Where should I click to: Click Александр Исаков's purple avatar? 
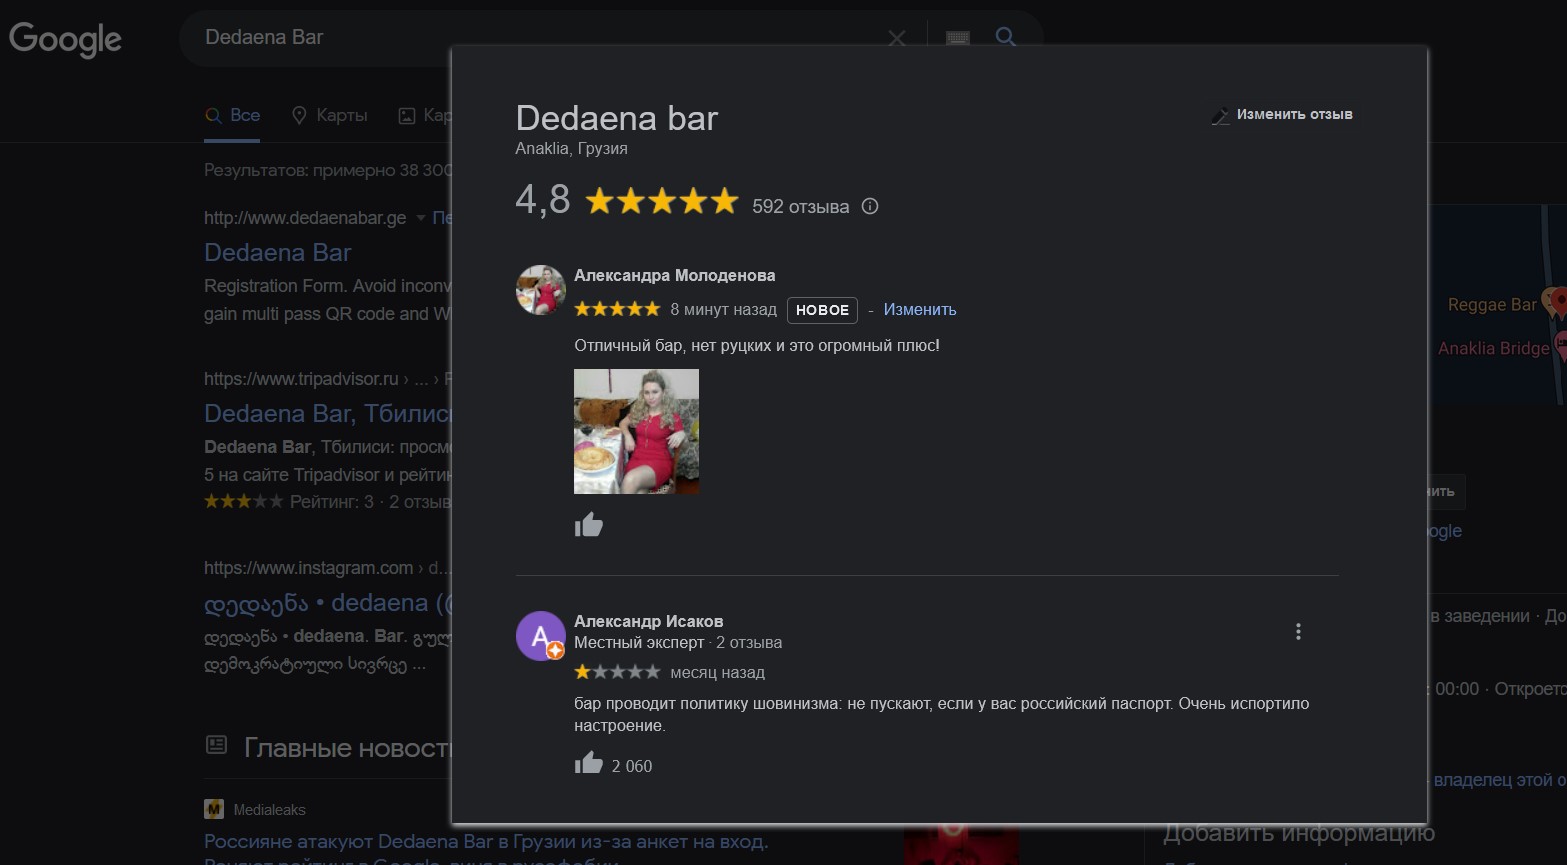pos(541,636)
